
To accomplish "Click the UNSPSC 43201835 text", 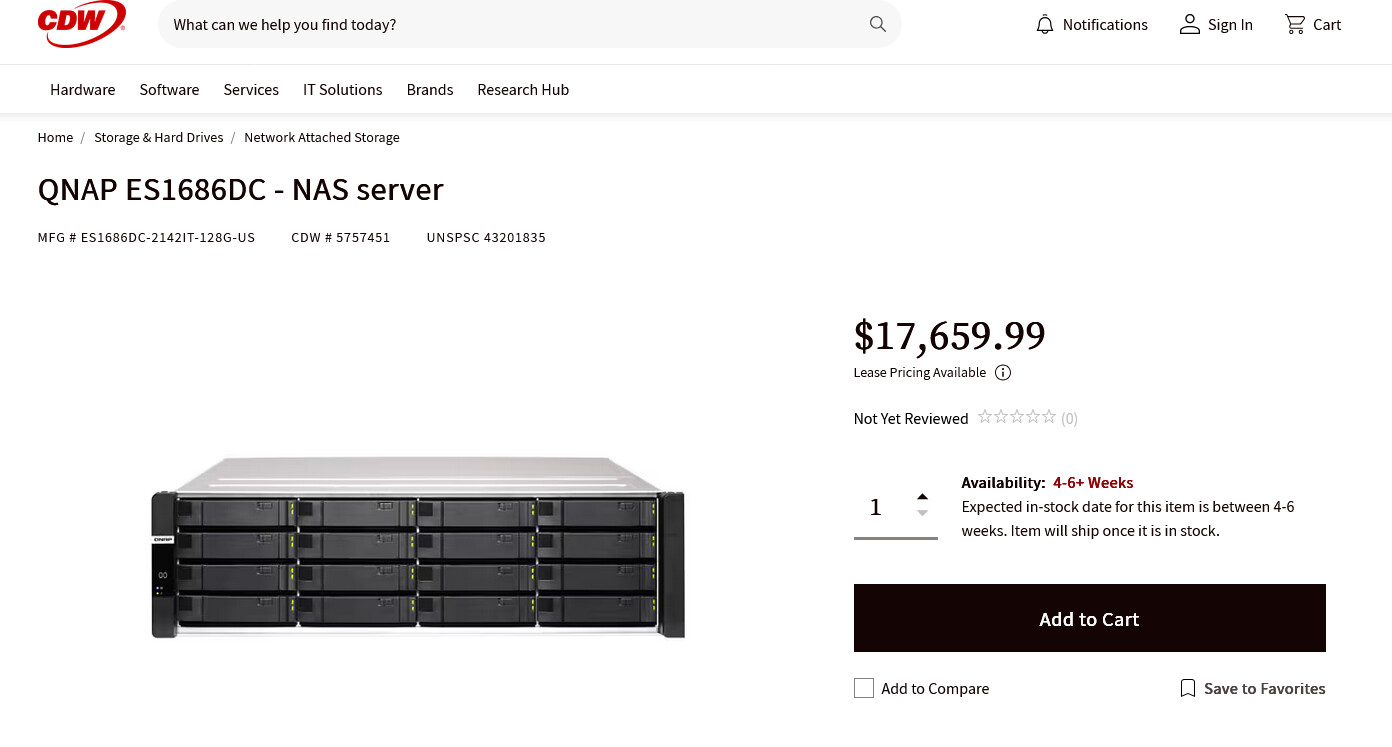I will [486, 237].
